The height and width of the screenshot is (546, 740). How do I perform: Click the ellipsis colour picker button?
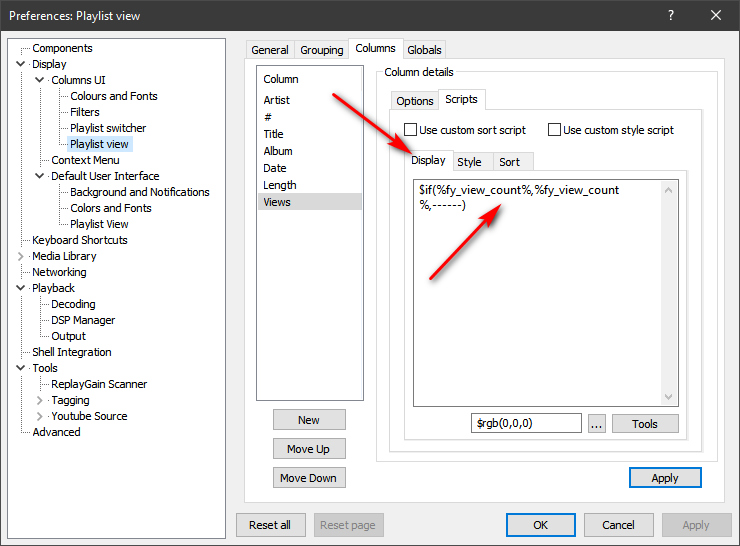coord(596,424)
